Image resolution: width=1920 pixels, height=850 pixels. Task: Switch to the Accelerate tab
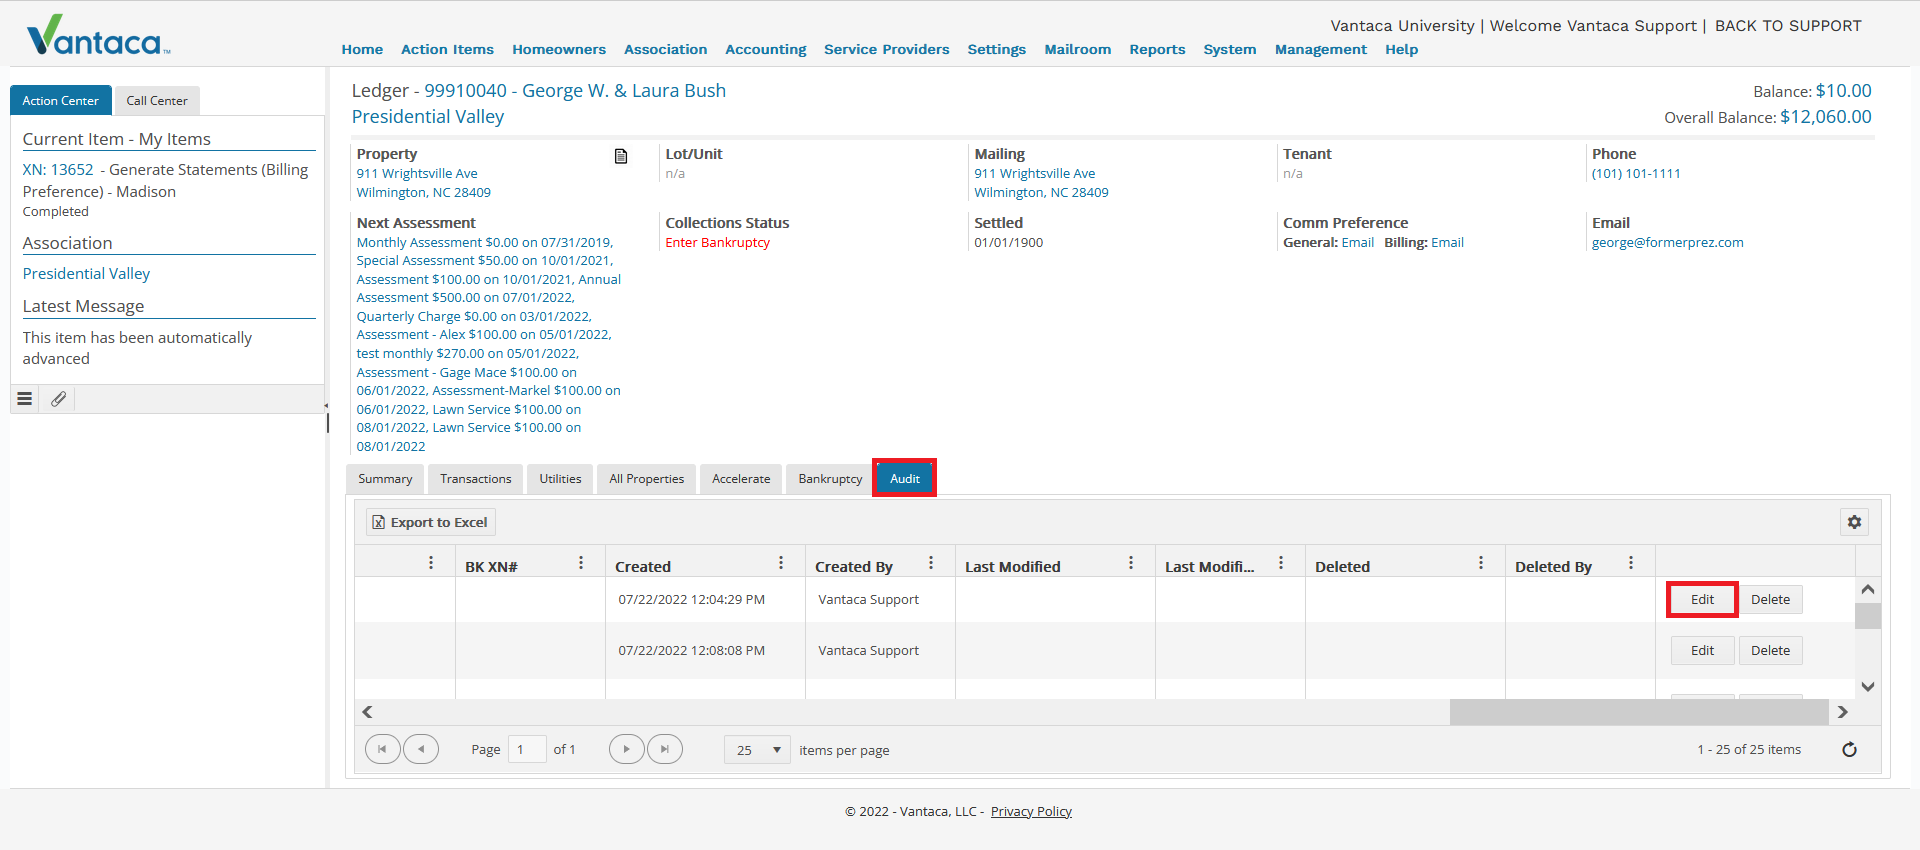(741, 479)
